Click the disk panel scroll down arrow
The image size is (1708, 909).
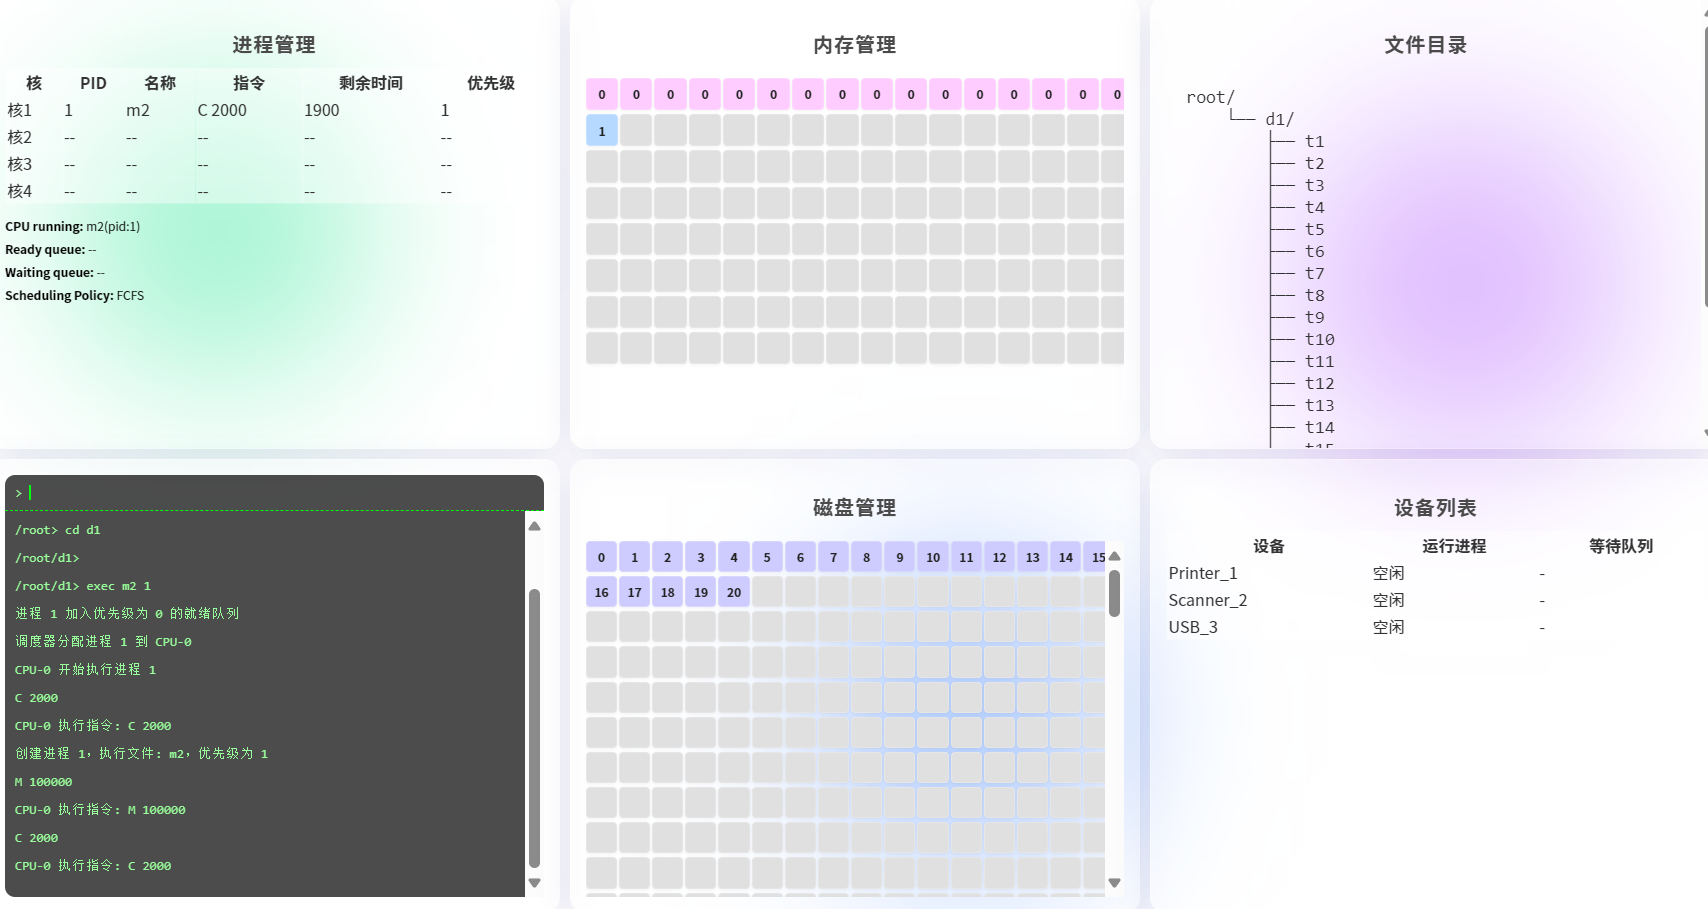(x=1114, y=883)
